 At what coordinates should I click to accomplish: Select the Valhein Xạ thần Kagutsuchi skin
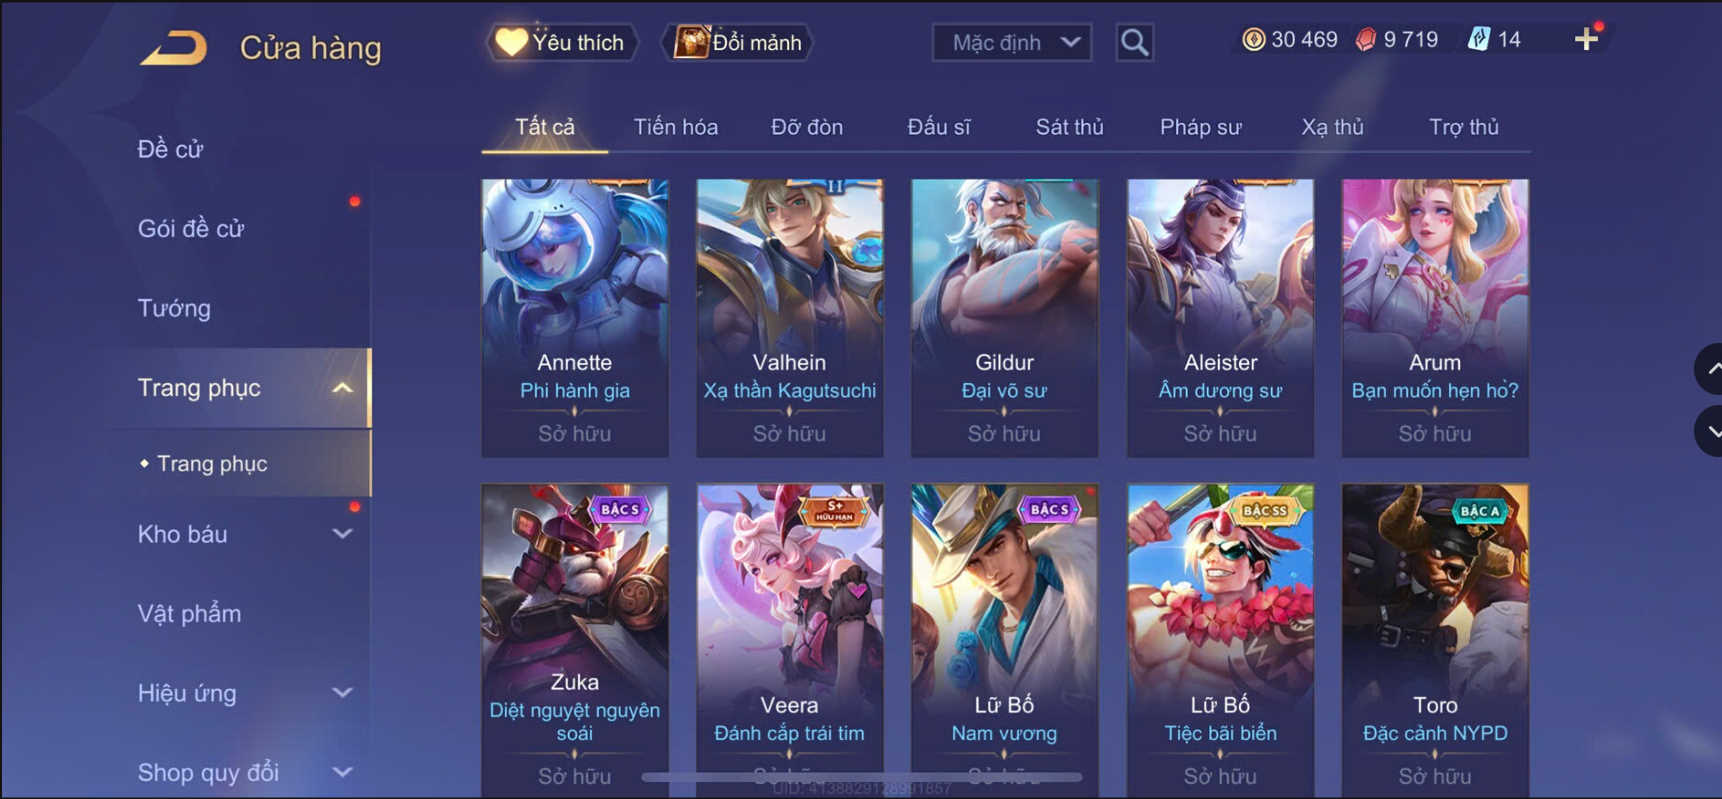click(x=790, y=318)
